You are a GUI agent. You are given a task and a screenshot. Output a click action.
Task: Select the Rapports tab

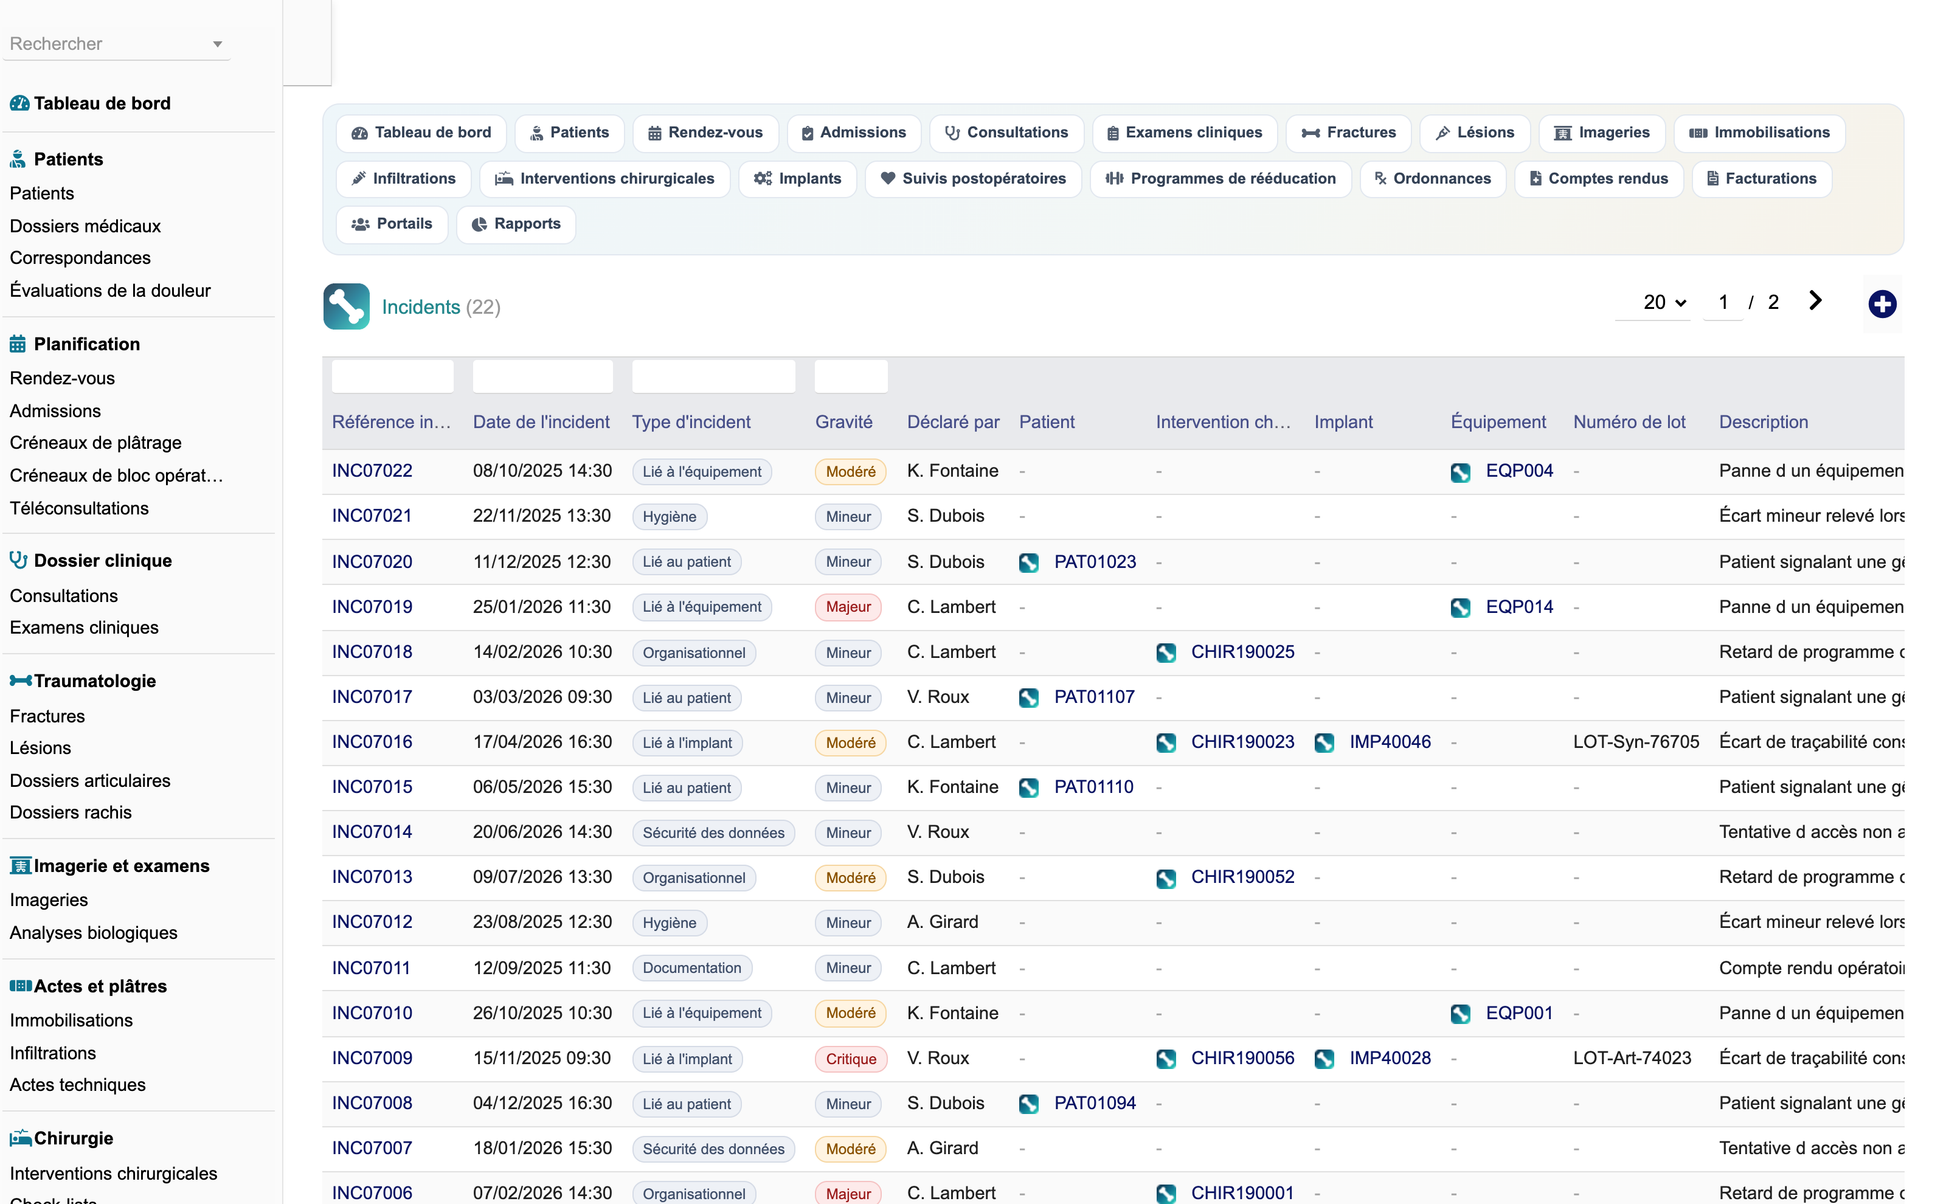[x=516, y=224]
